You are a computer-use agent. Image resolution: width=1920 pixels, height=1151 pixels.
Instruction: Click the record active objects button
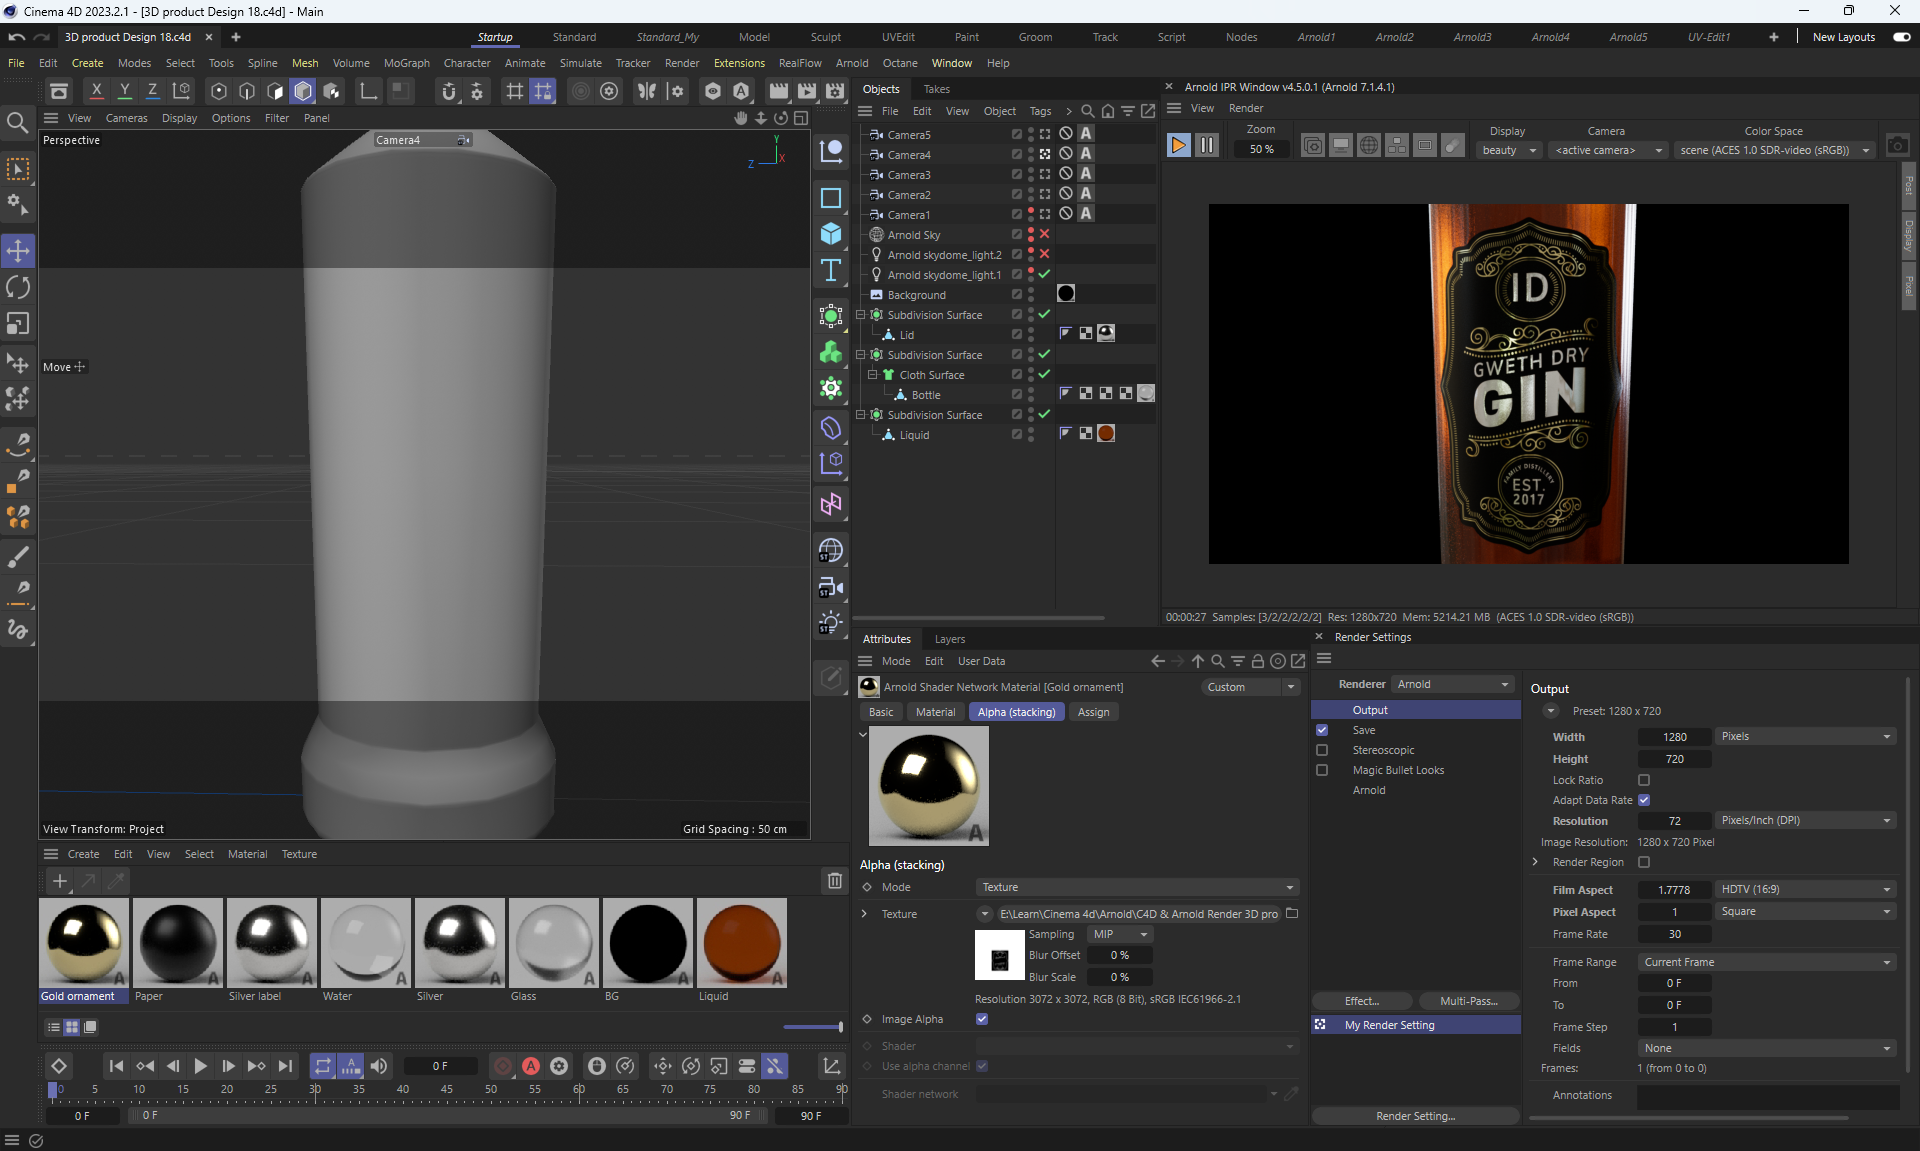503,1066
